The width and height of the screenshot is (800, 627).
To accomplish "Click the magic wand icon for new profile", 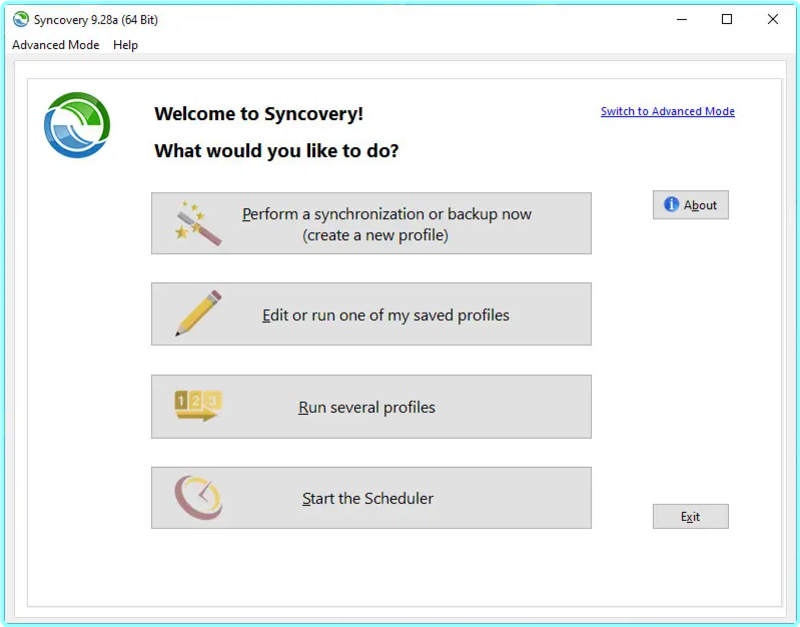I will (198, 223).
